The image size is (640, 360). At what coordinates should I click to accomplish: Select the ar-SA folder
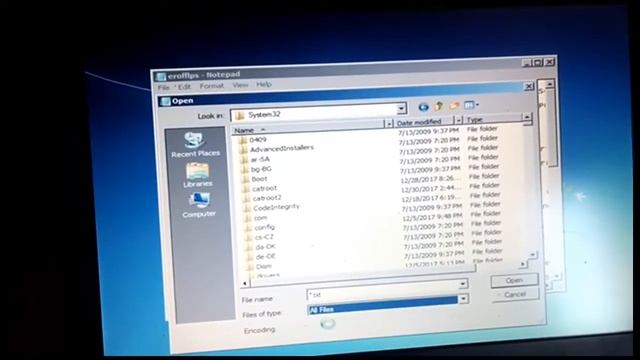260,159
